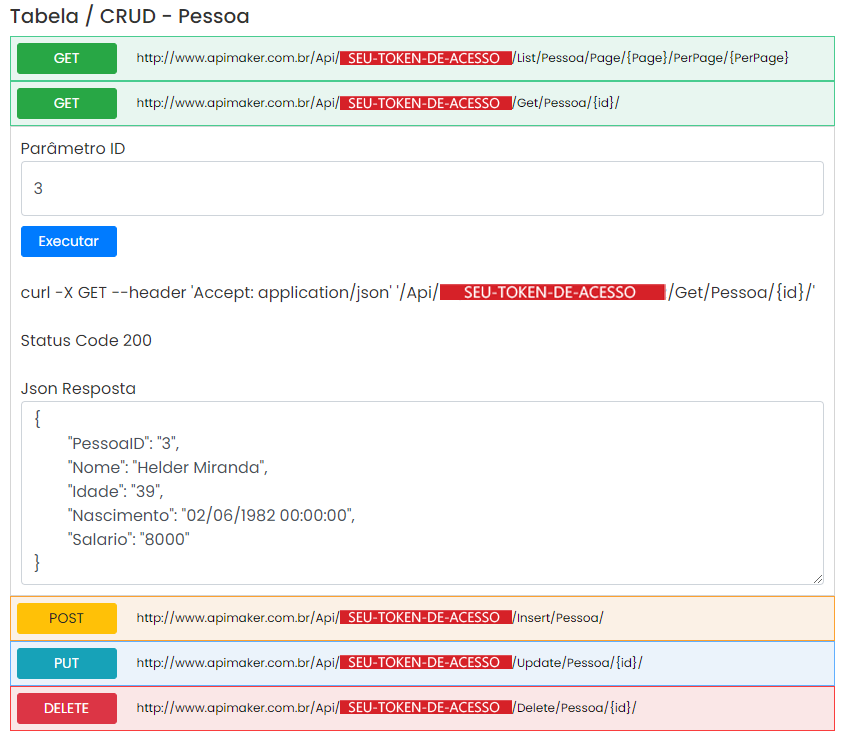844x740 pixels.
Task: Click the red token badge in the curl command
Action: 551,292
